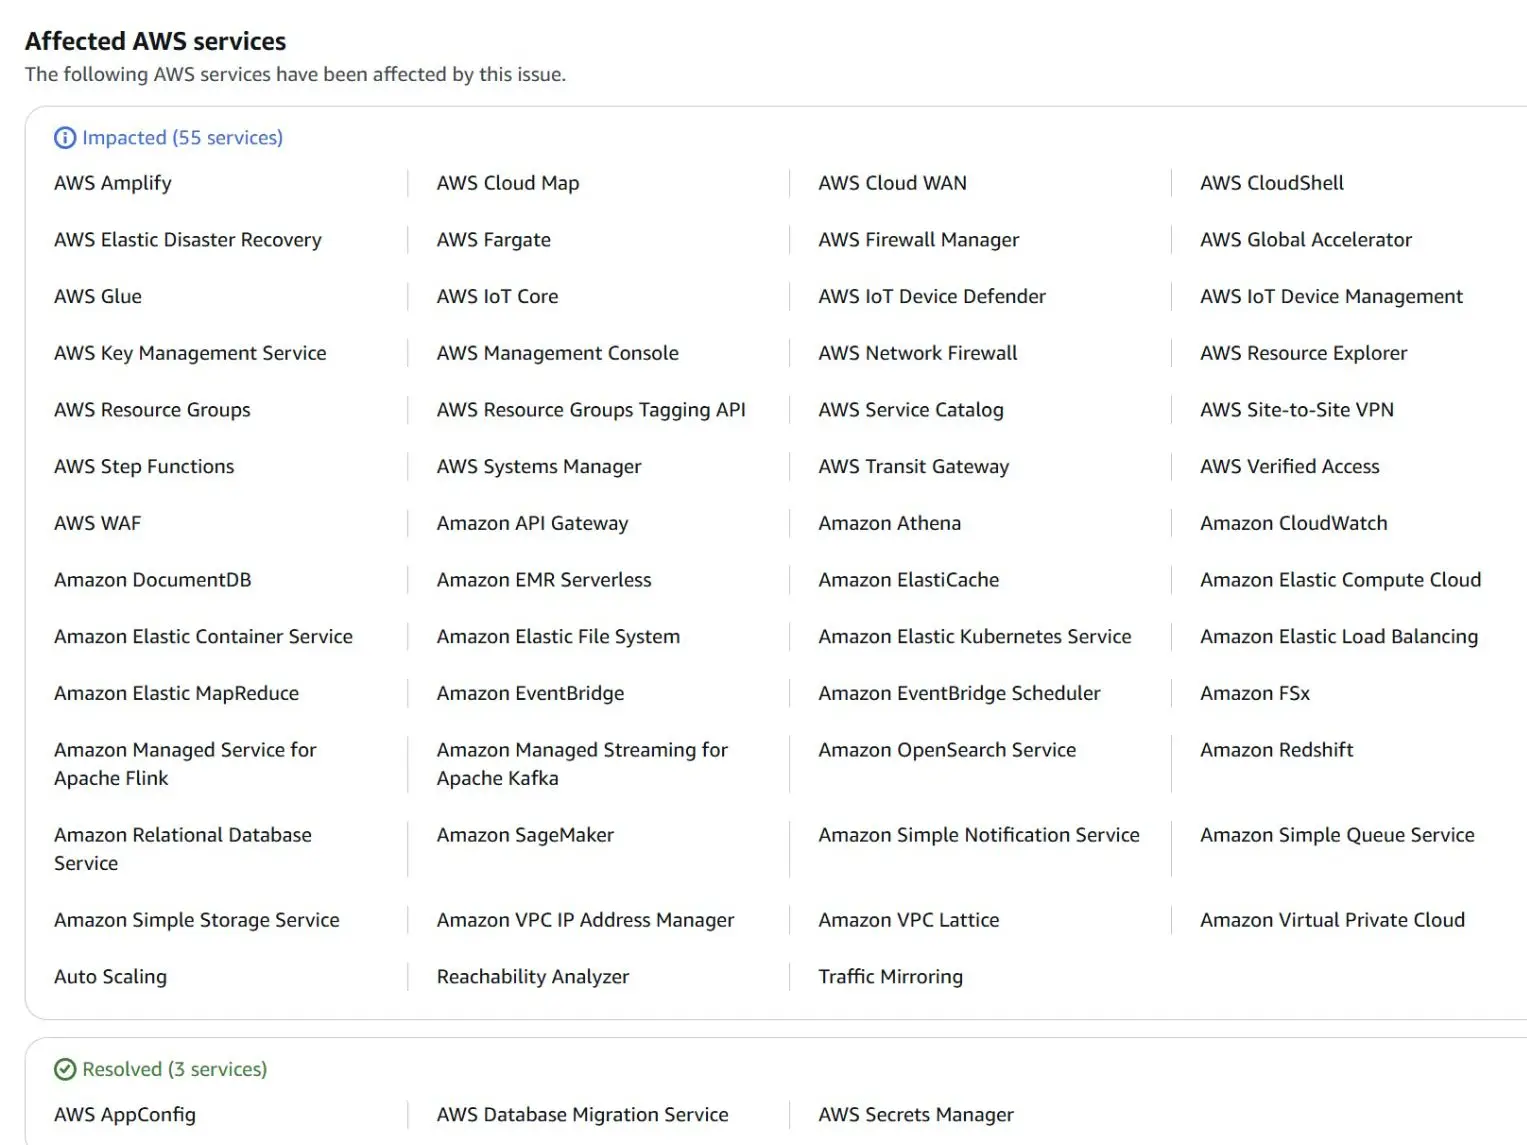This screenshot has width=1527, height=1145.
Task: Click Reachability Analyzer
Action: (533, 977)
